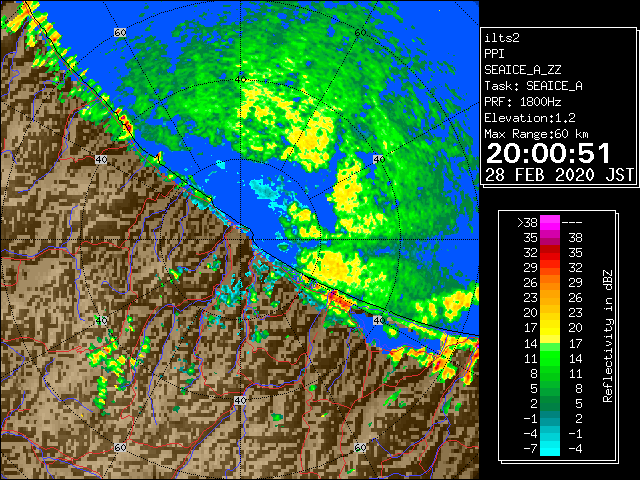This screenshot has width=640, height=480.
Task: Select the 'Elevation:1.2' reading
Action: click(530, 118)
